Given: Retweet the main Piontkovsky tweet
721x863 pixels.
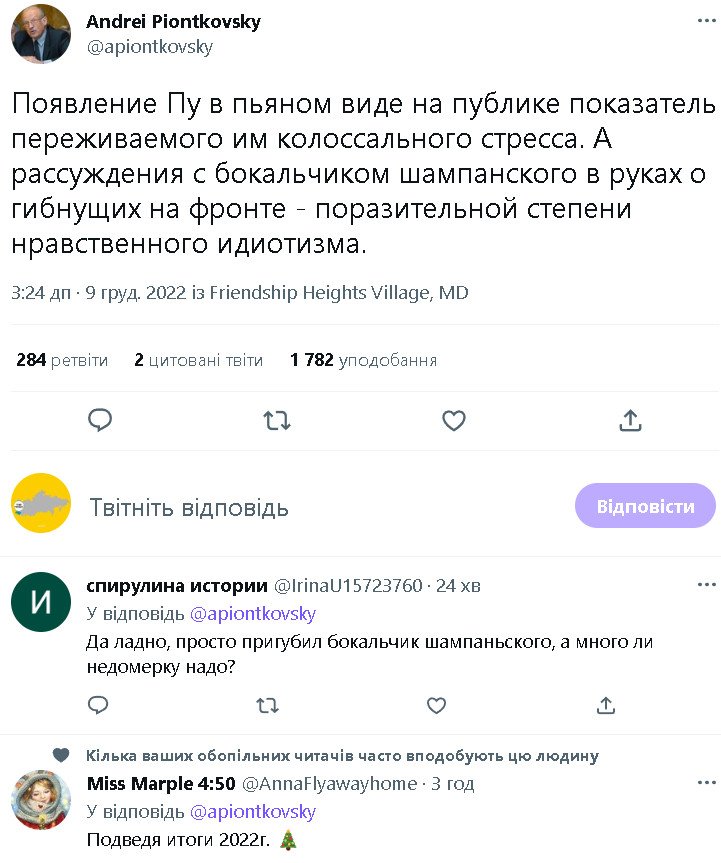Looking at the screenshot, I should (x=277, y=420).
